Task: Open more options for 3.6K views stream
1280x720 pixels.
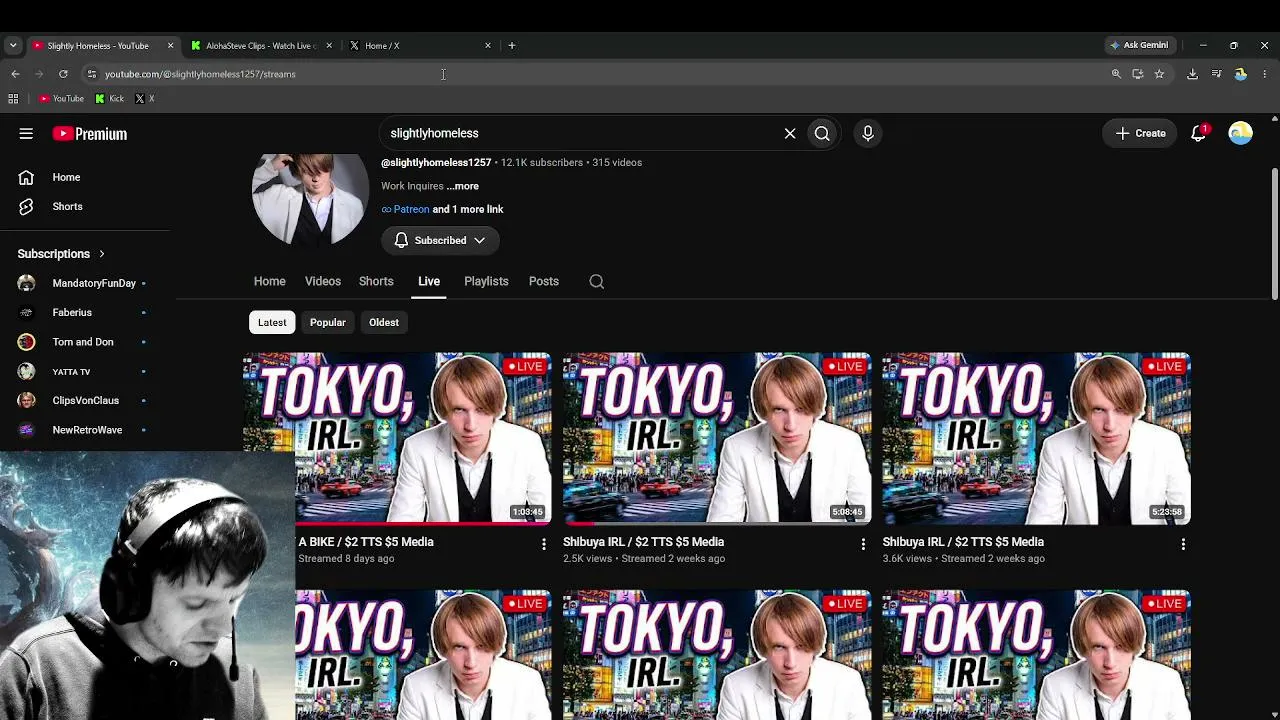Action: 1183,544
